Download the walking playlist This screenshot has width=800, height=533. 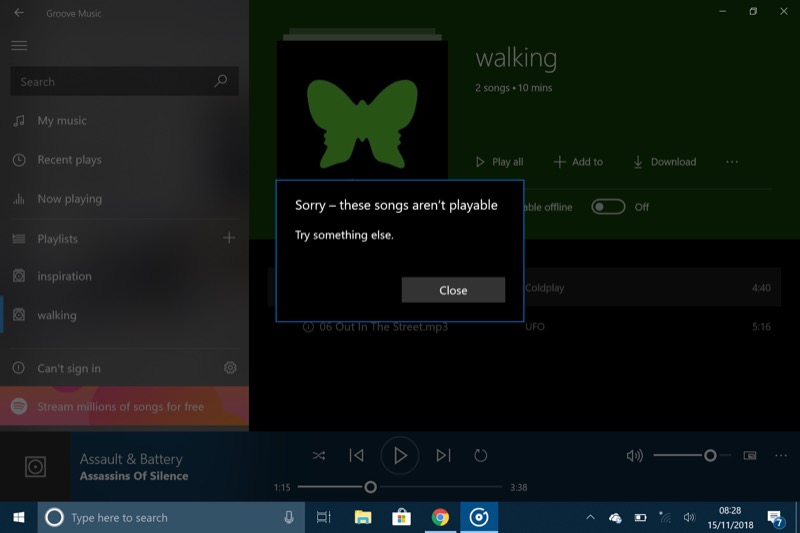point(664,162)
